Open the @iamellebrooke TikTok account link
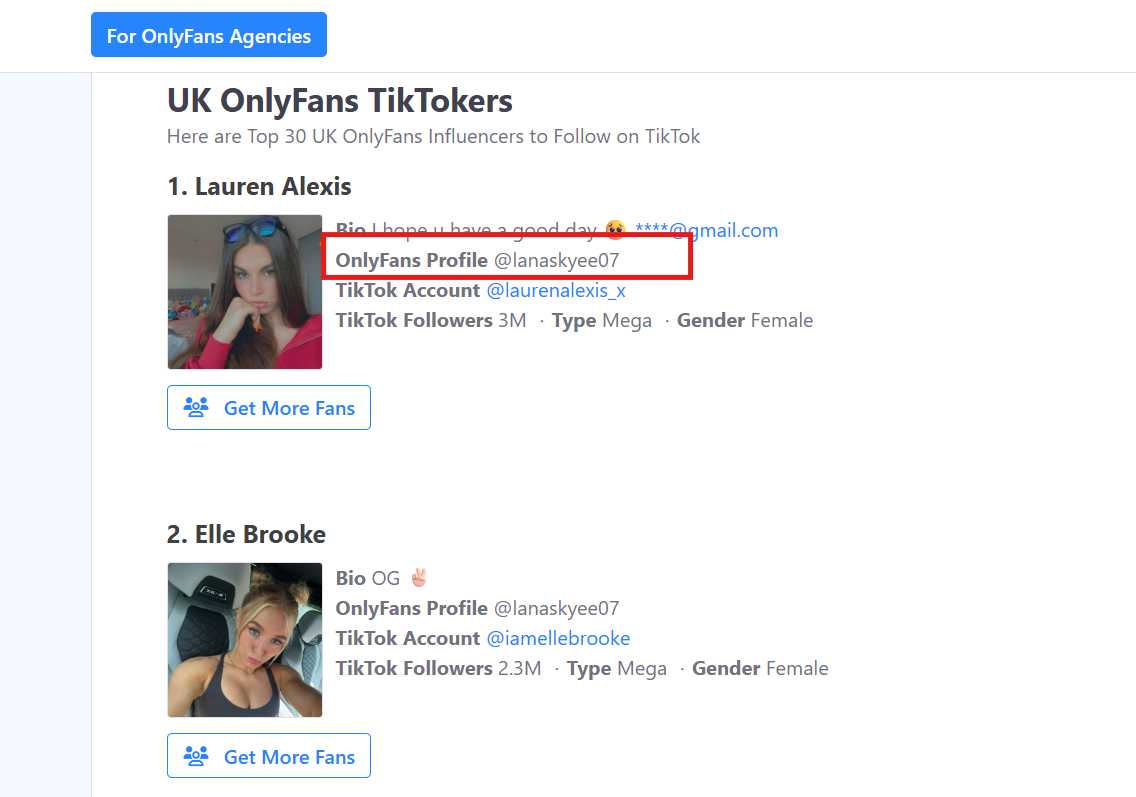The image size is (1136, 797). 559,638
